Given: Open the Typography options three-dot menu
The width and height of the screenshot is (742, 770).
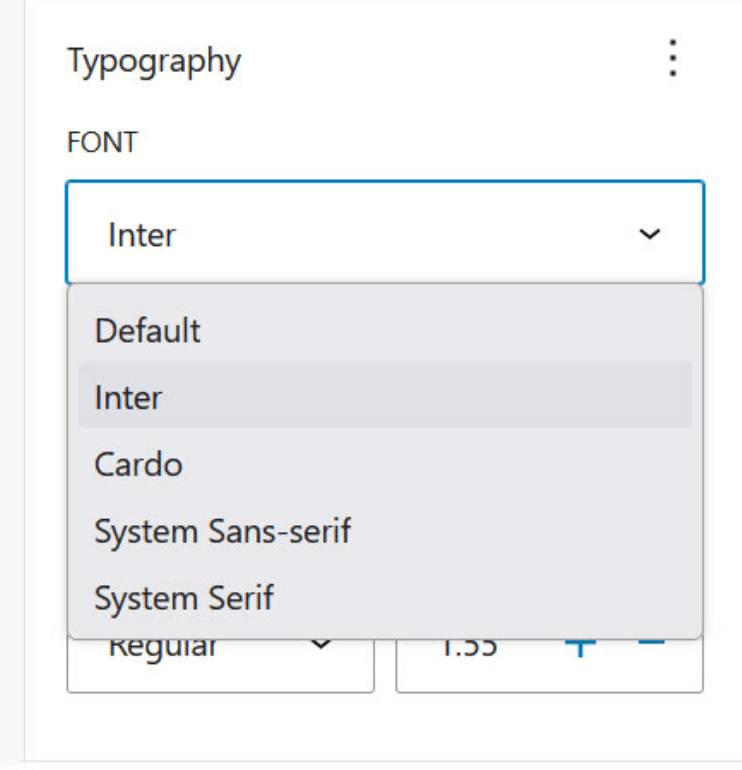Looking at the screenshot, I should tap(673, 58).
